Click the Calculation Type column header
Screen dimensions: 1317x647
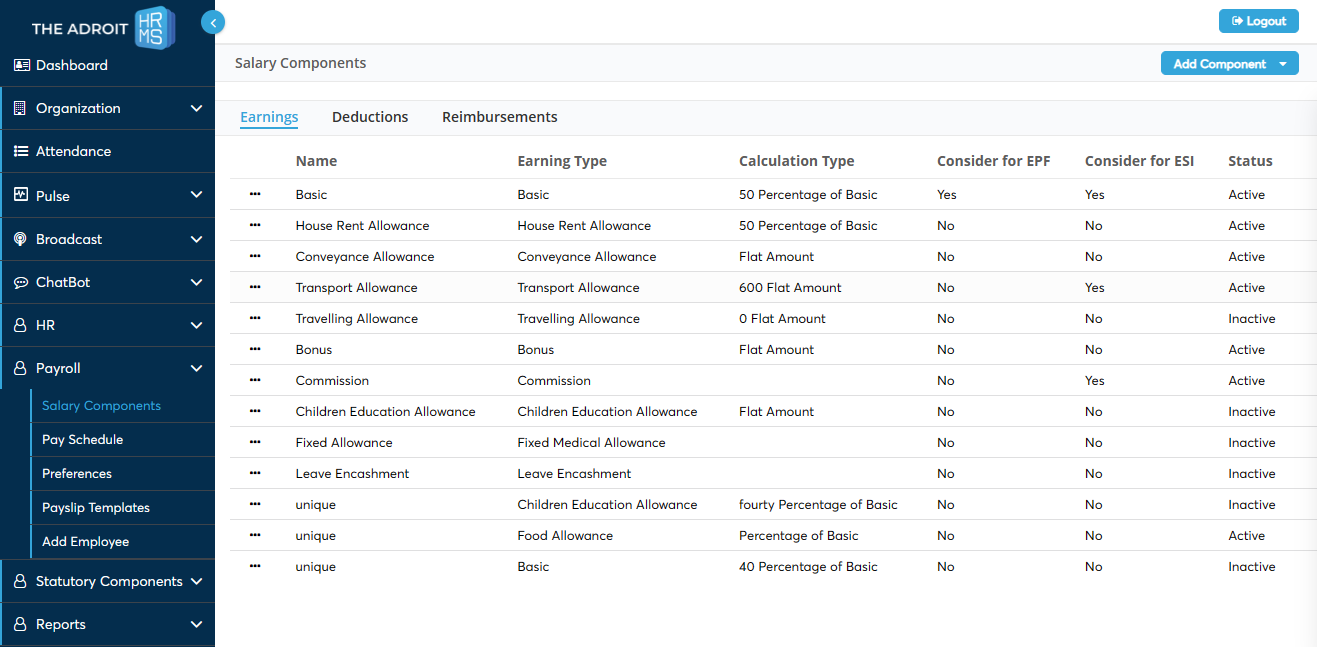tap(797, 161)
